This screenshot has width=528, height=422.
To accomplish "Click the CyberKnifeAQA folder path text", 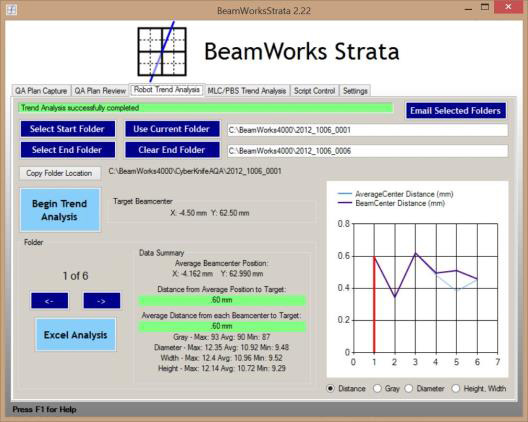I will tap(195, 171).
